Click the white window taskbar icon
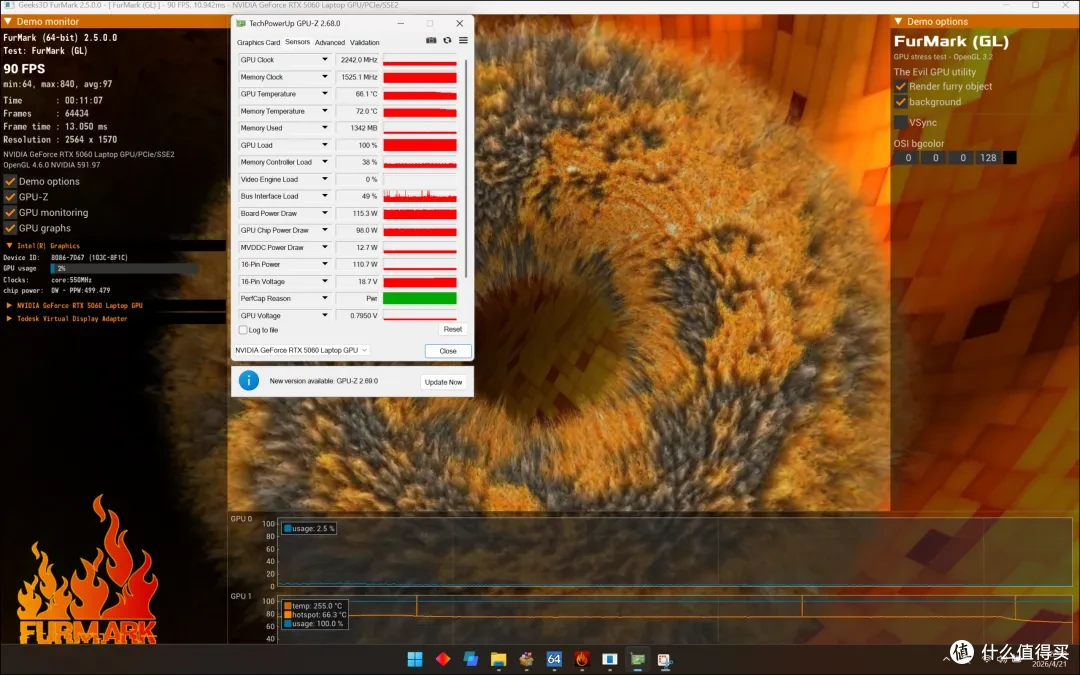 click(x=610, y=659)
